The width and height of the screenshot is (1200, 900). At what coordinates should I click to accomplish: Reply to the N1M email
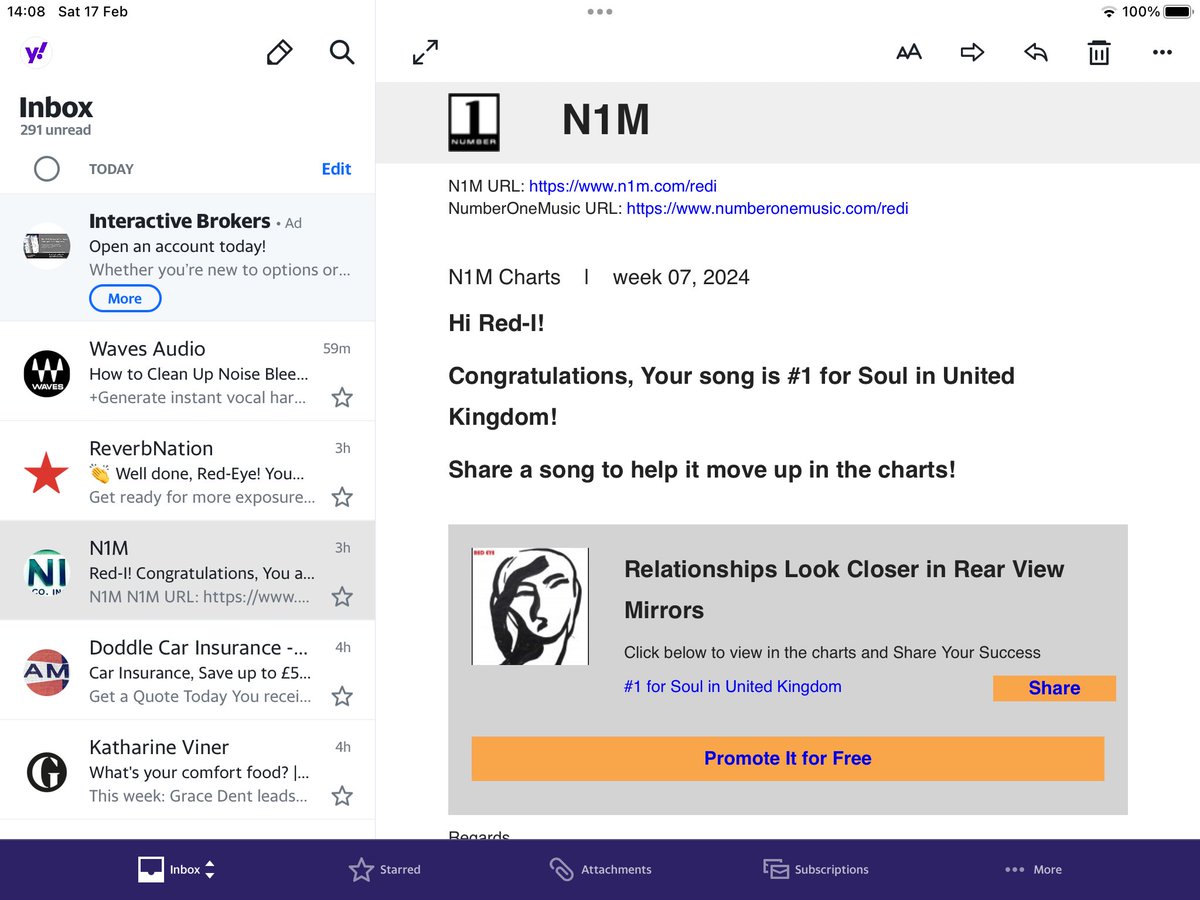coord(1035,53)
